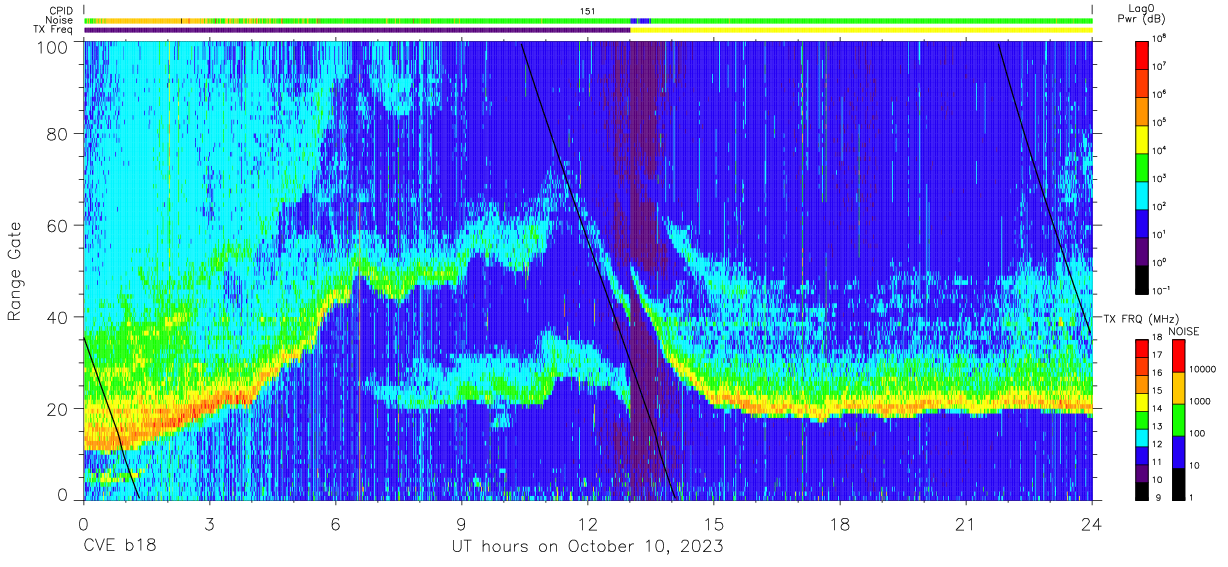Select the black 1–10 NOISE colorbar segment
Image resolution: width=1228 pixels, height=567 pixels.
tap(1178, 483)
